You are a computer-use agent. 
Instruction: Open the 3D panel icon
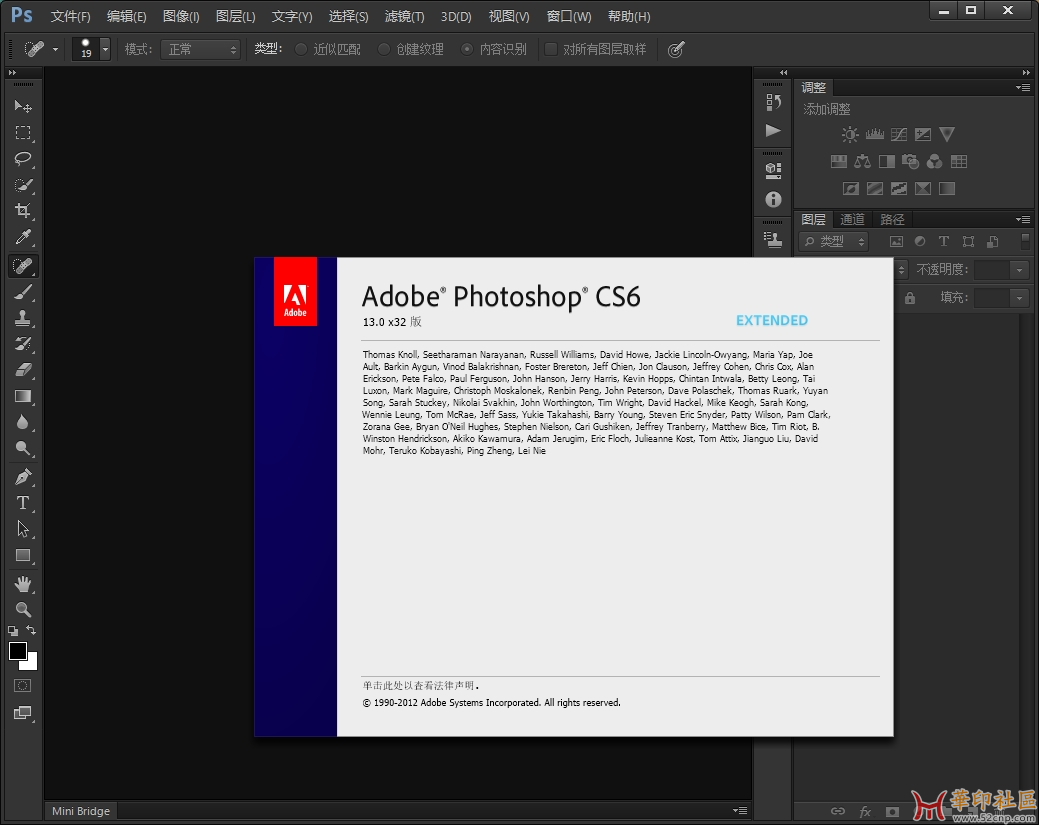click(x=773, y=170)
